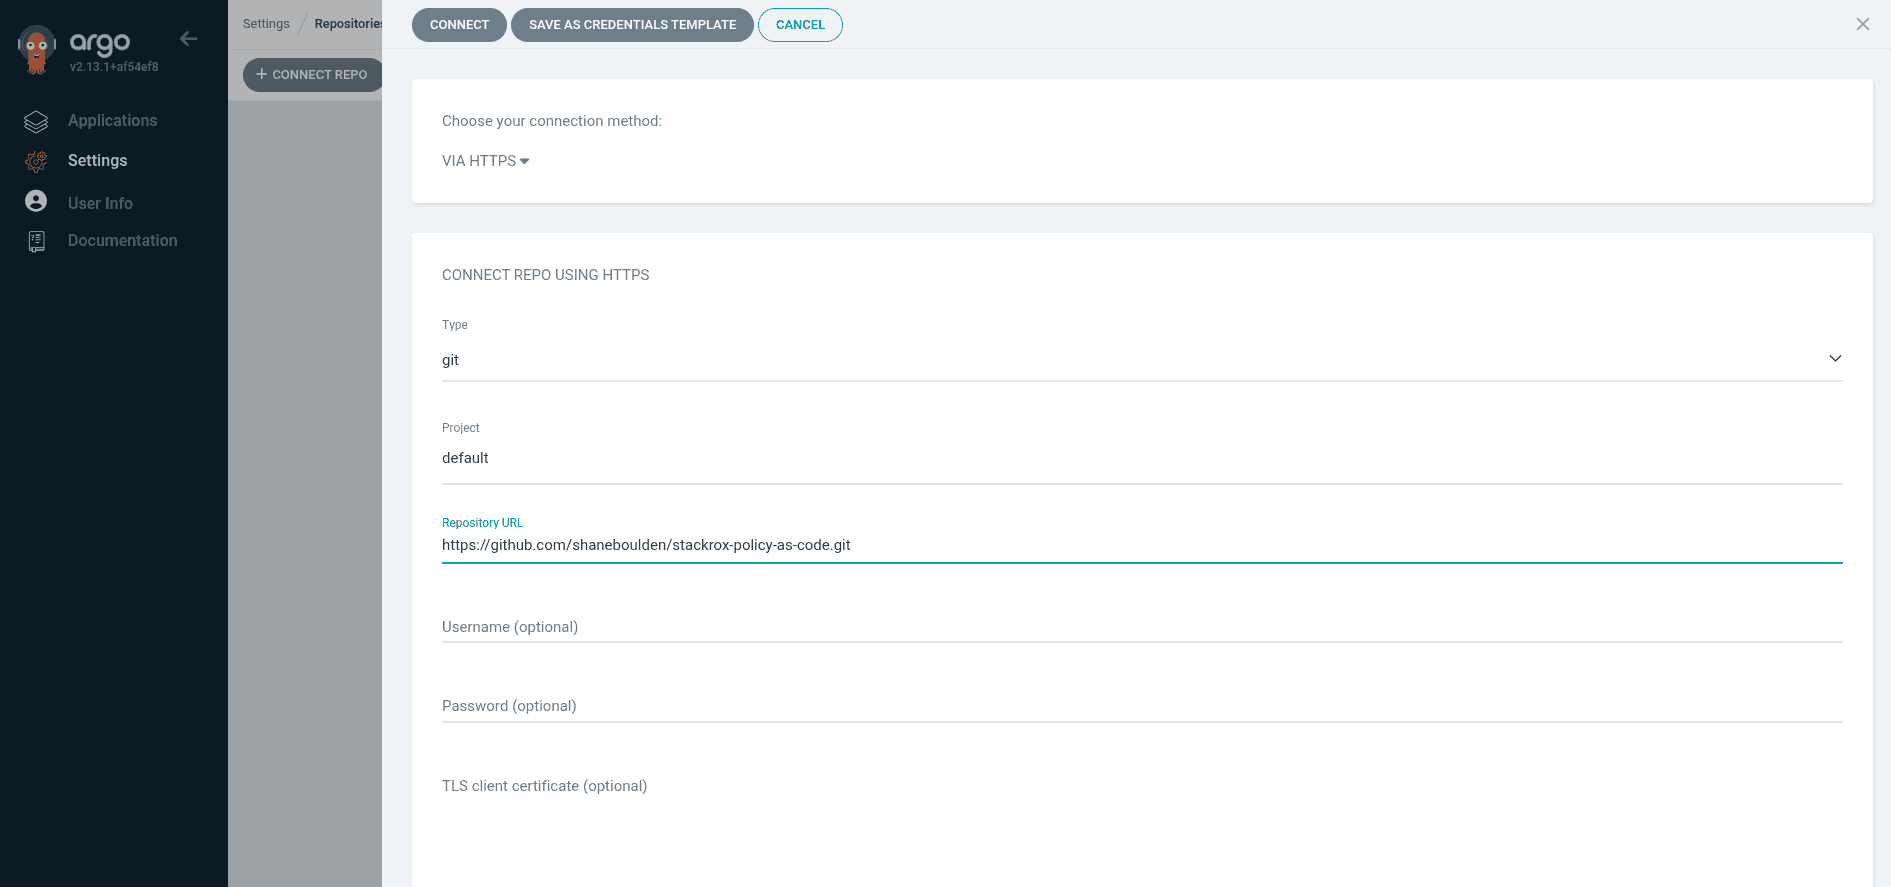This screenshot has height=887, width=1891.
Task: Expand the Type dropdown showing git
Action: pos(1142,360)
